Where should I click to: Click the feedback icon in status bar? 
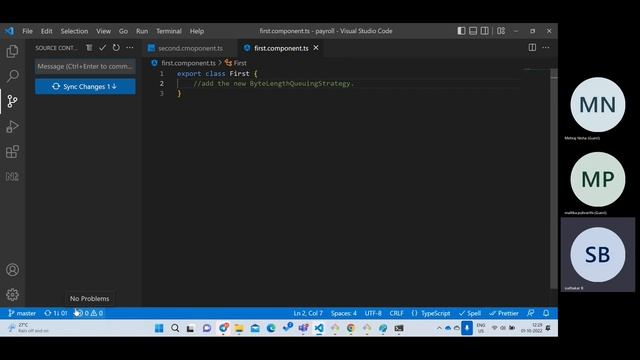(530, 313)
